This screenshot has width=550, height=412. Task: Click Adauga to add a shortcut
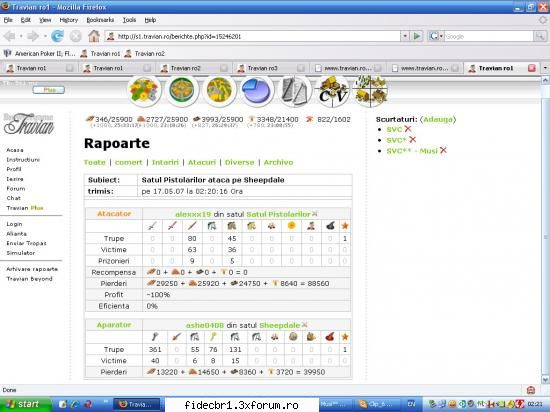[438, 119]
